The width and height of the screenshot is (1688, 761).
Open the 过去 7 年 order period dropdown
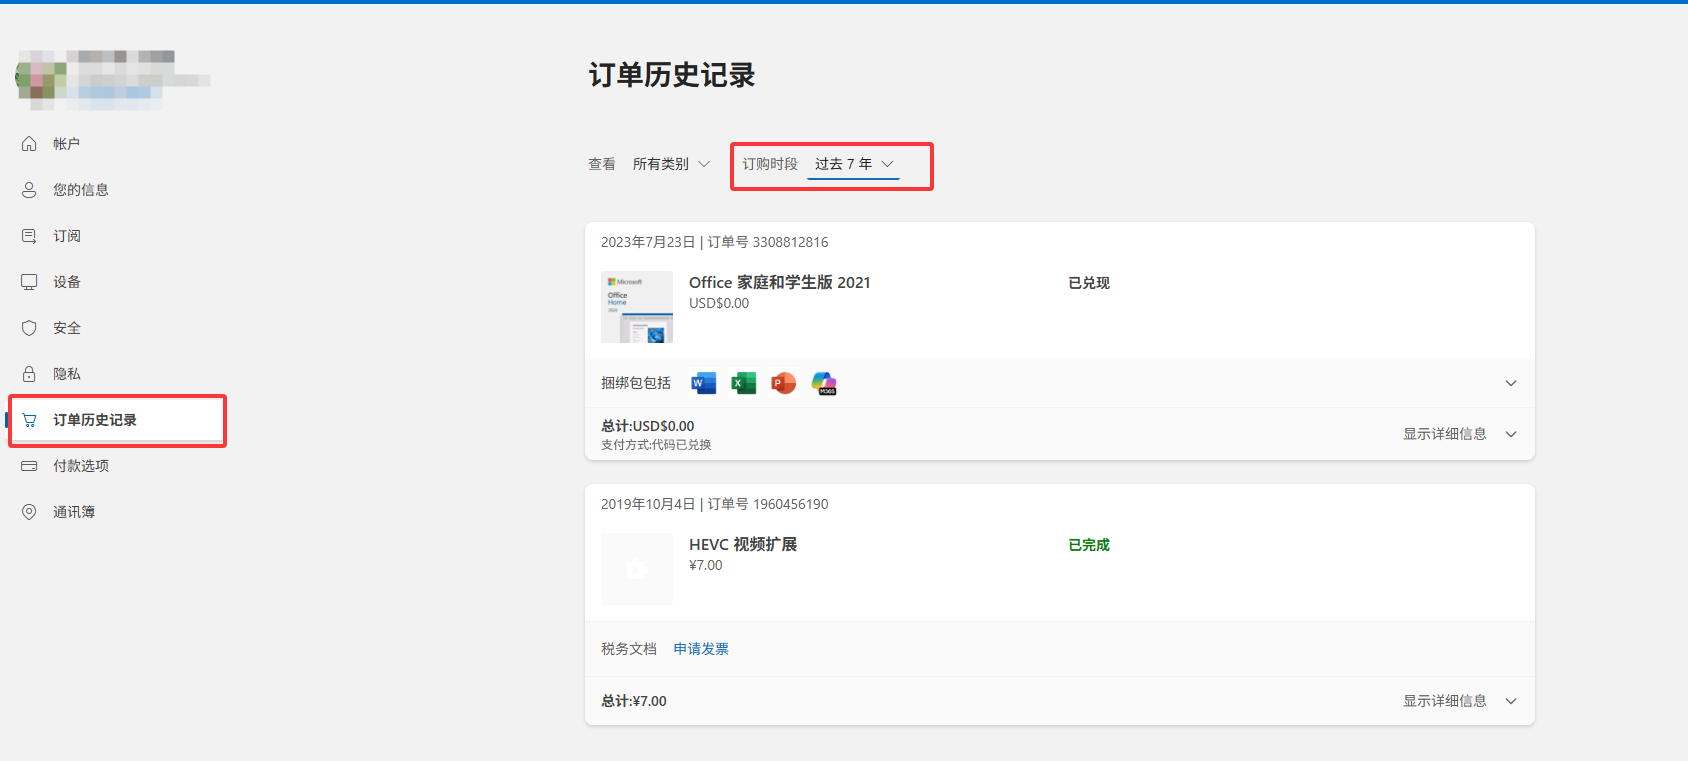click(x=854, y=164)
